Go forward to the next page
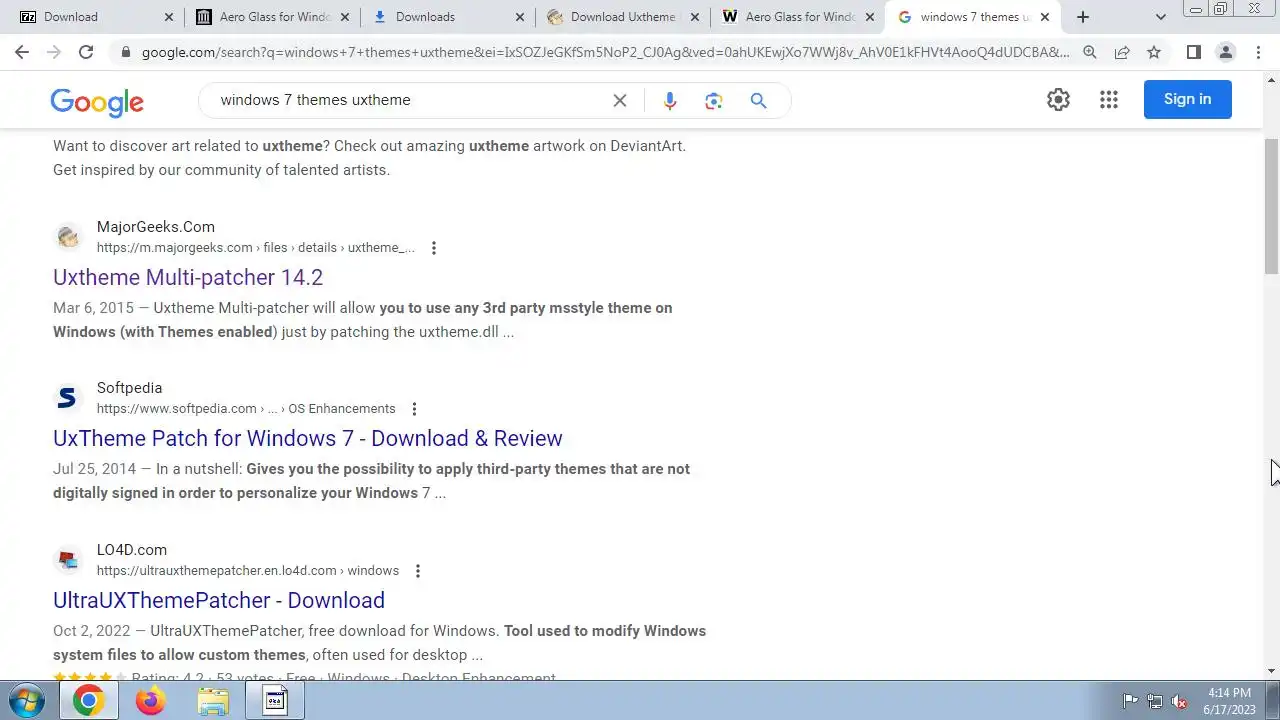This screenshot has height=720, width=1280. point(54,52)
